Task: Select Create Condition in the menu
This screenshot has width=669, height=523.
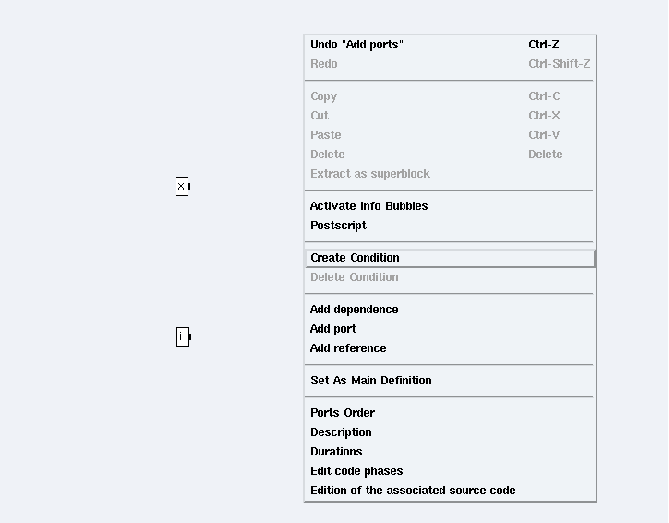Action: [x=450, y=258]
